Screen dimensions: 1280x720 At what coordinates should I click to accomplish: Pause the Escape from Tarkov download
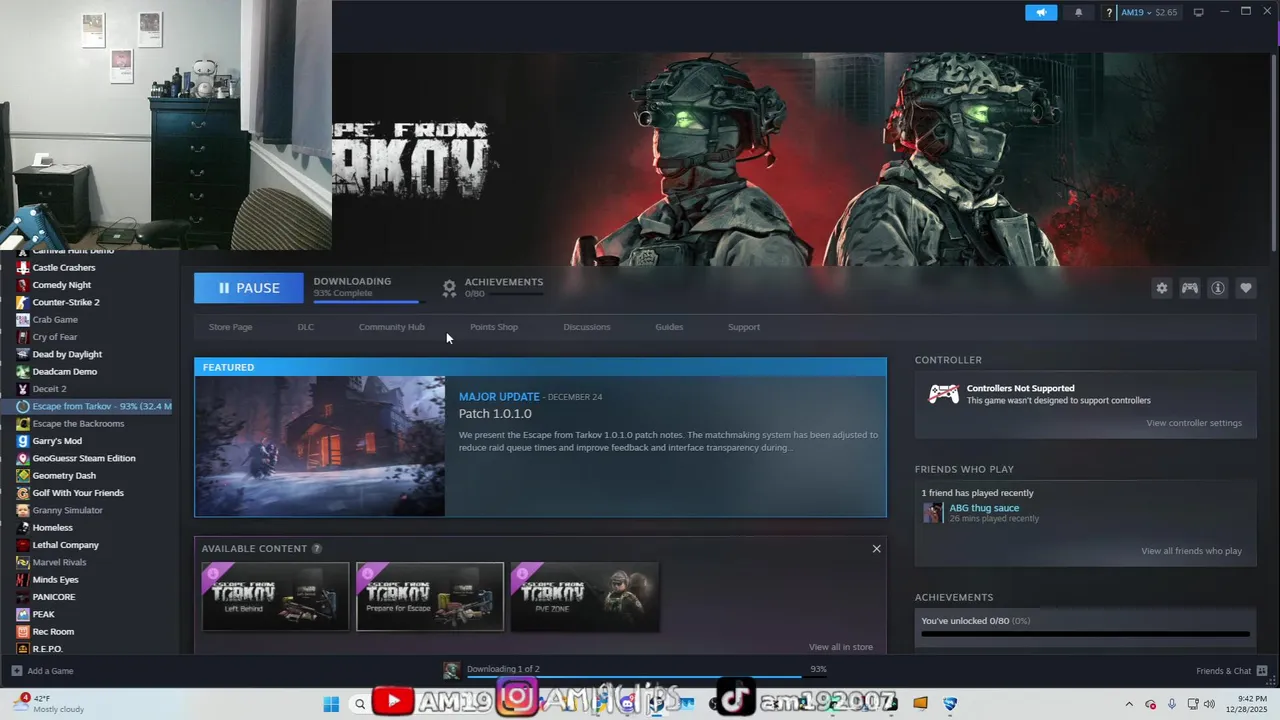(x=249, y=288)
